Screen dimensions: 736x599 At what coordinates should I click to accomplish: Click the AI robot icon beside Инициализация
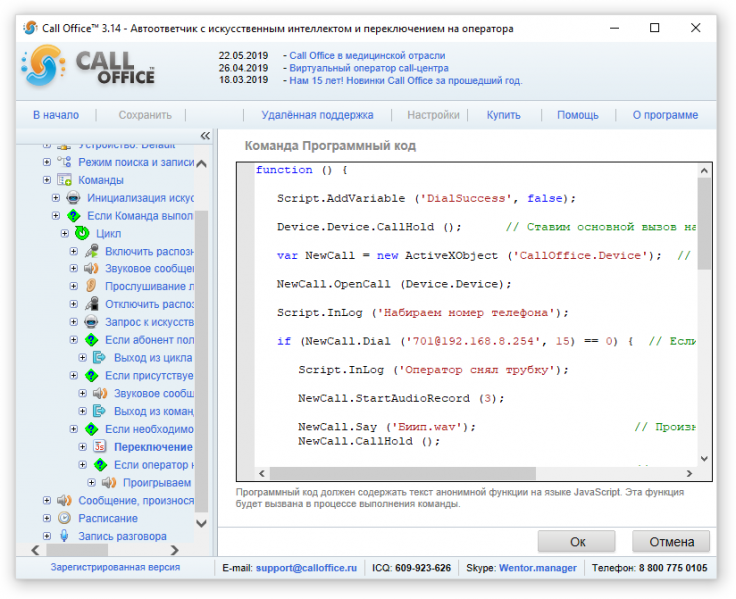point(73,198)
